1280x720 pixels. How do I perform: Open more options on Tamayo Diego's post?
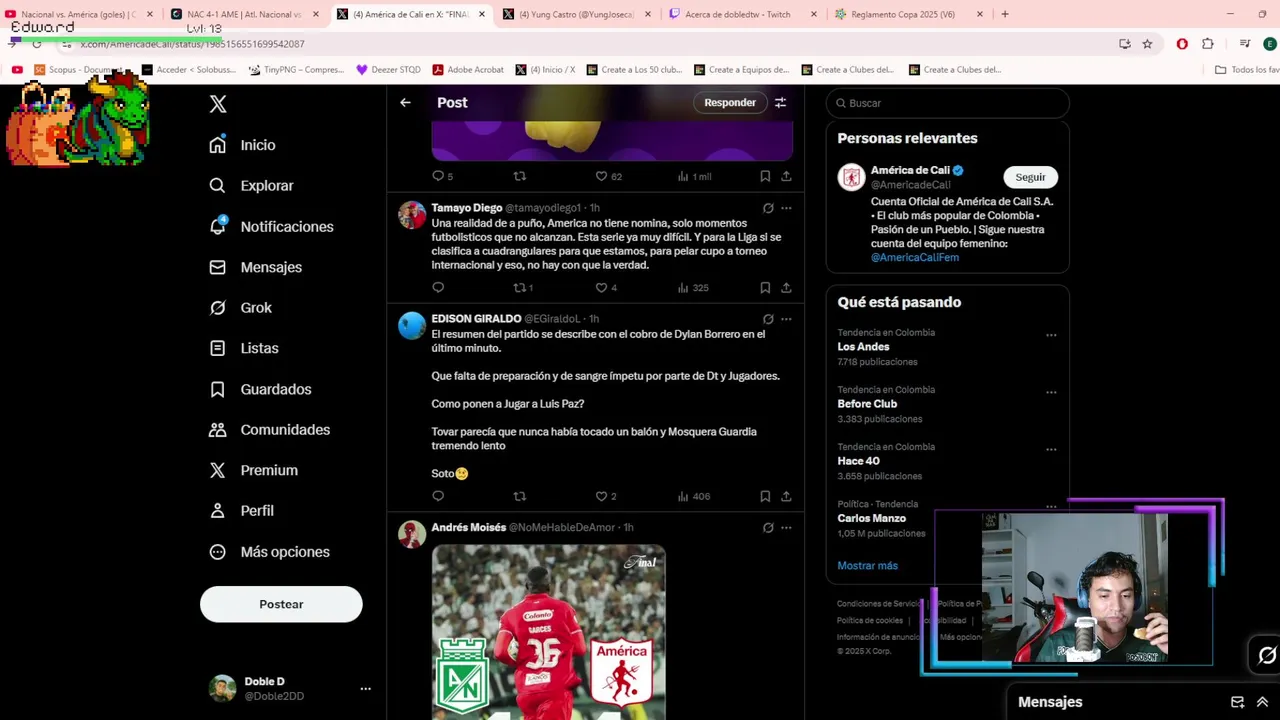click(786, 208)
